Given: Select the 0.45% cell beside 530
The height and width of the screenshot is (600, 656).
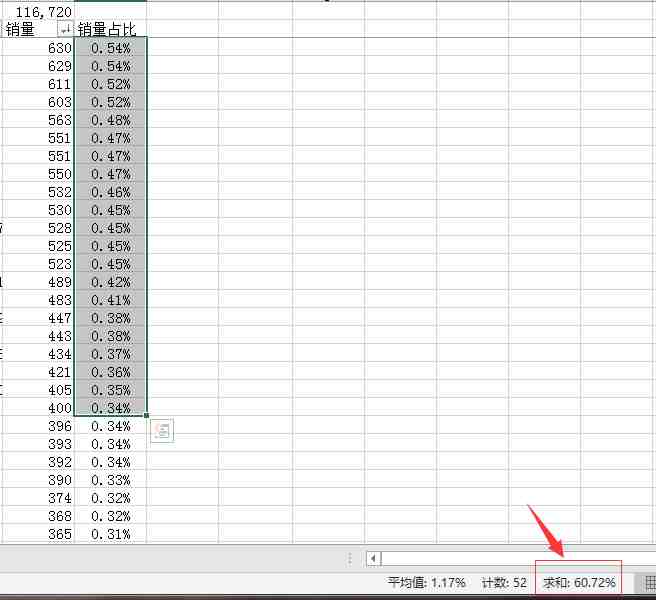Looking at the screenshot, I should tap(110, 210).
